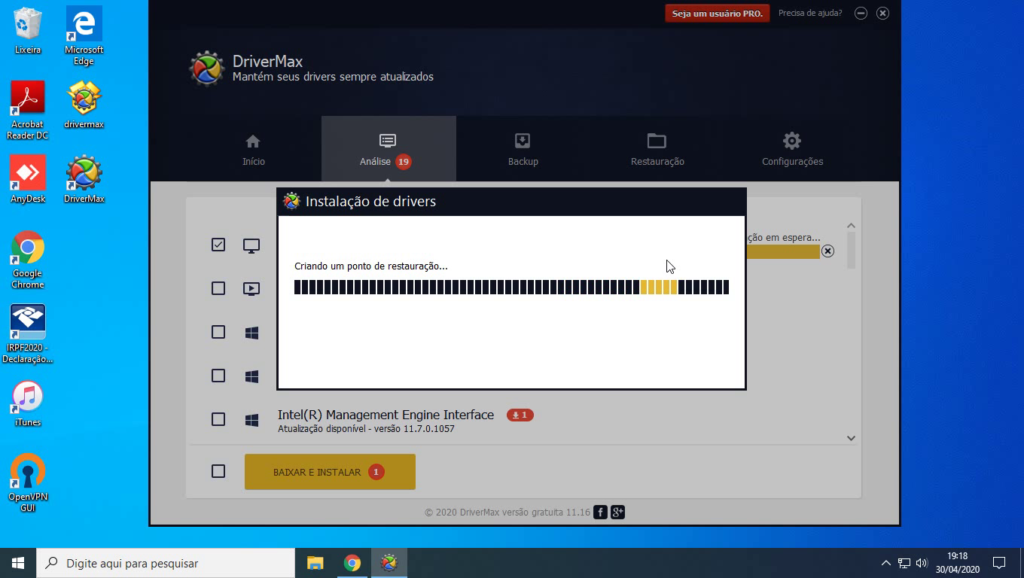Open the DriverMax desktop shortcut
This screenshot has height=578, width=1024.
(x=84, y=179)
